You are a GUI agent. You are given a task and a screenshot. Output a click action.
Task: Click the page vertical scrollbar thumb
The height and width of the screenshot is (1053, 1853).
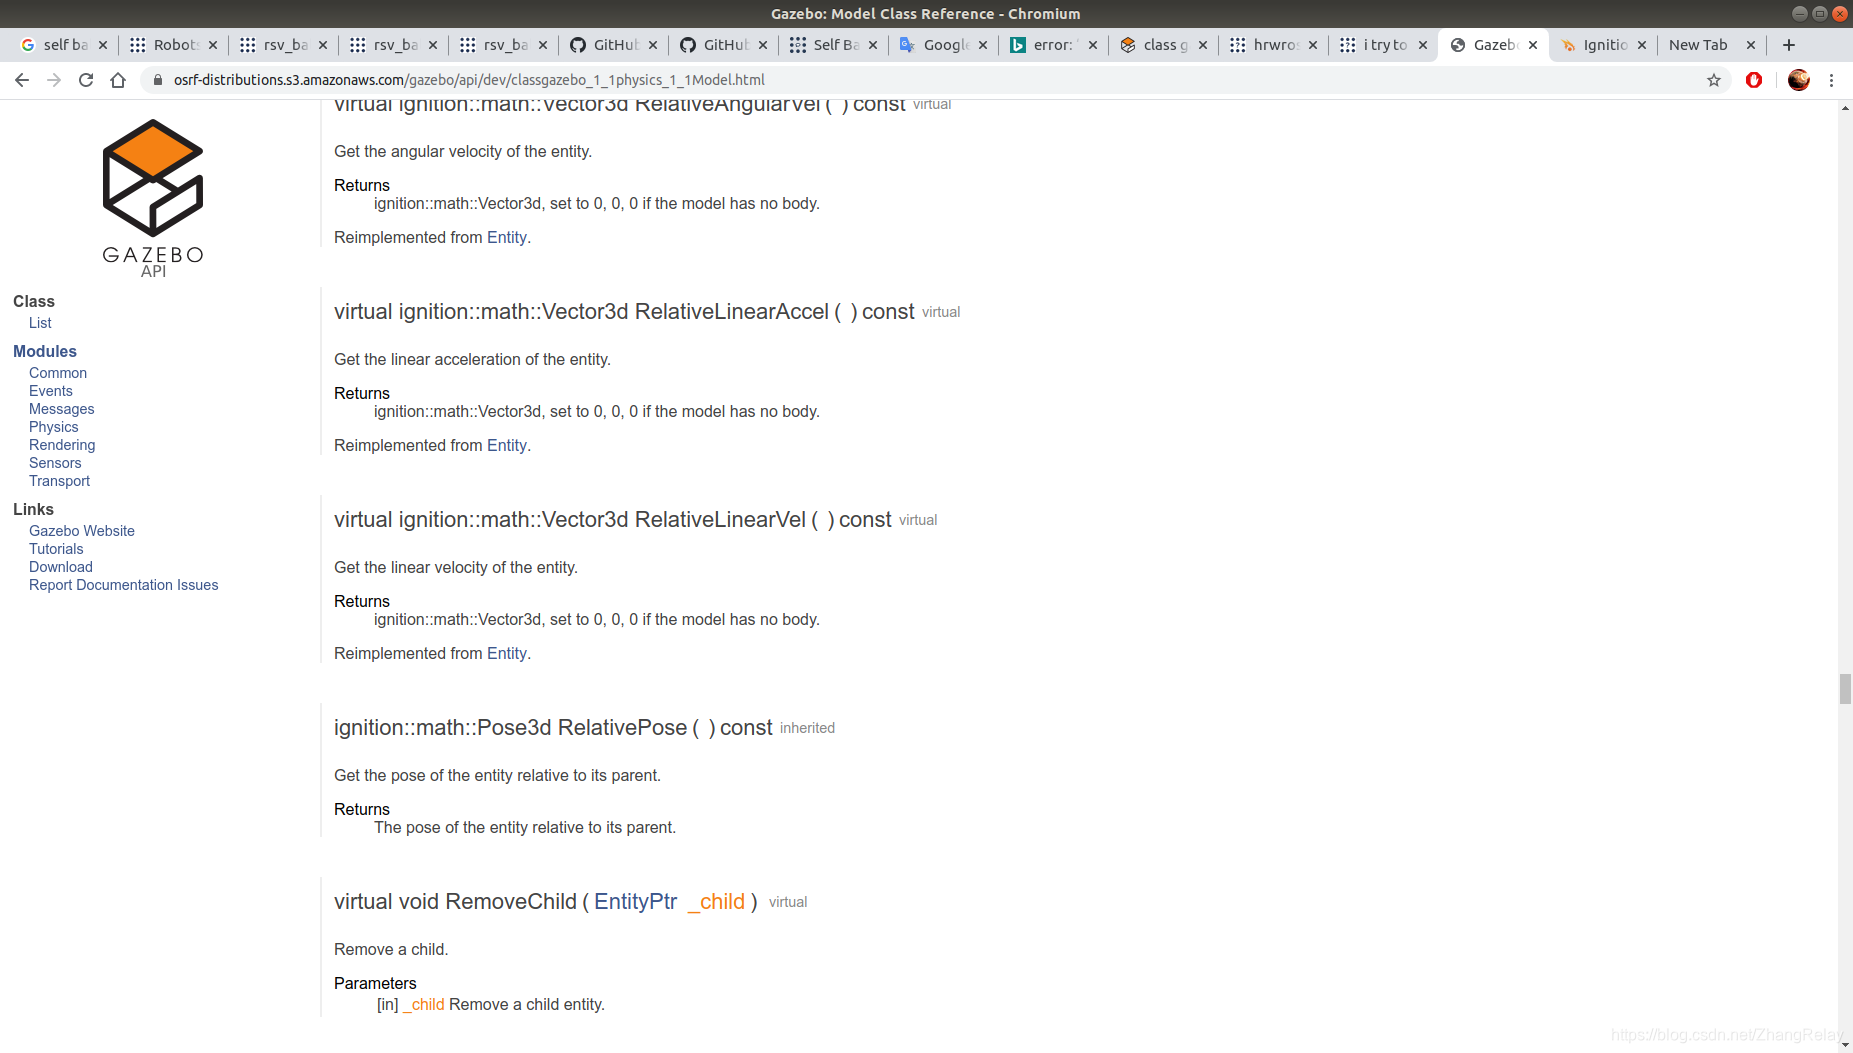tap(1845, 689)
